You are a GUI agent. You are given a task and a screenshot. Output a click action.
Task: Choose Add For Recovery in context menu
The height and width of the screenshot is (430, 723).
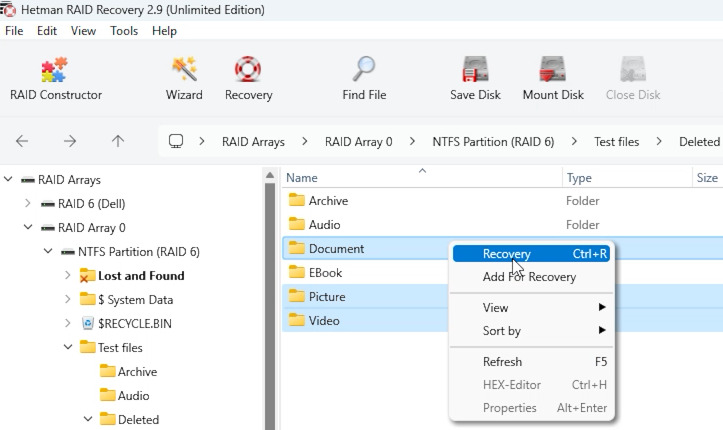(531, 277)
